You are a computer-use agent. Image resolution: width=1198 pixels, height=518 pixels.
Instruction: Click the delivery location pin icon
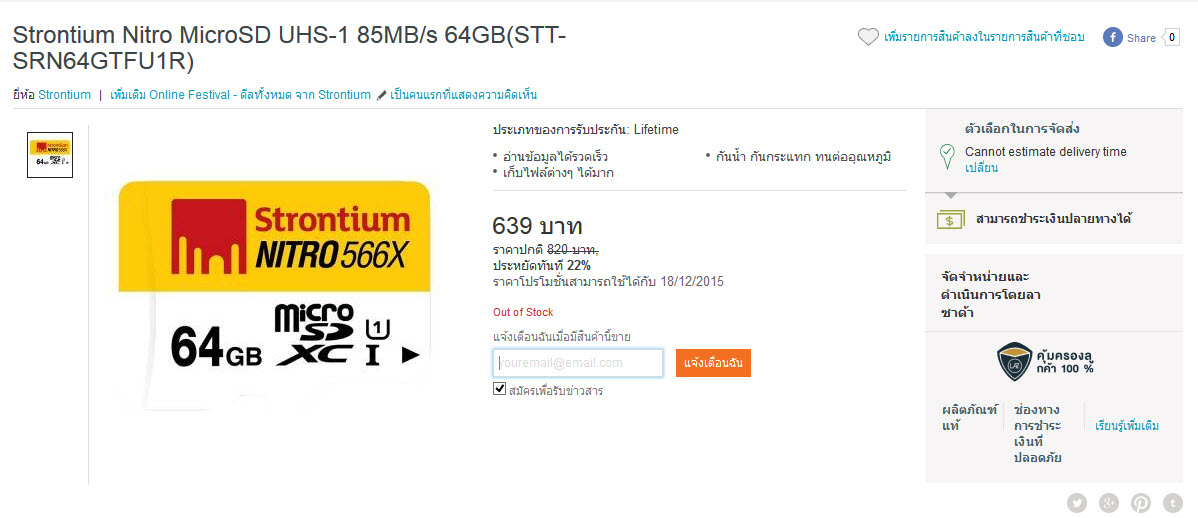947,157
